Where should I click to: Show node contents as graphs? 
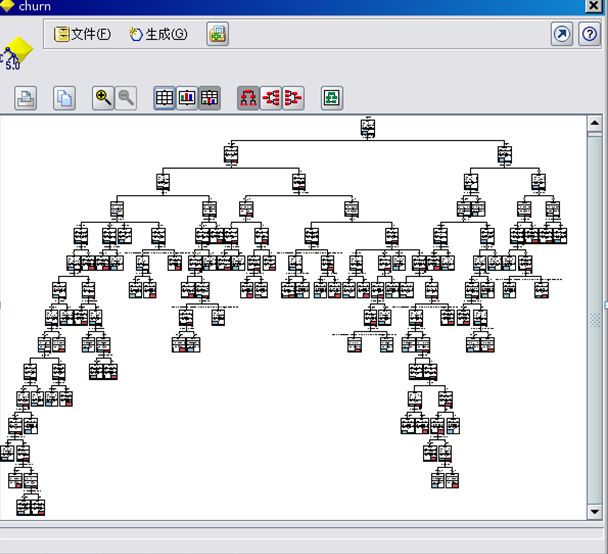[x=187, y=98]
